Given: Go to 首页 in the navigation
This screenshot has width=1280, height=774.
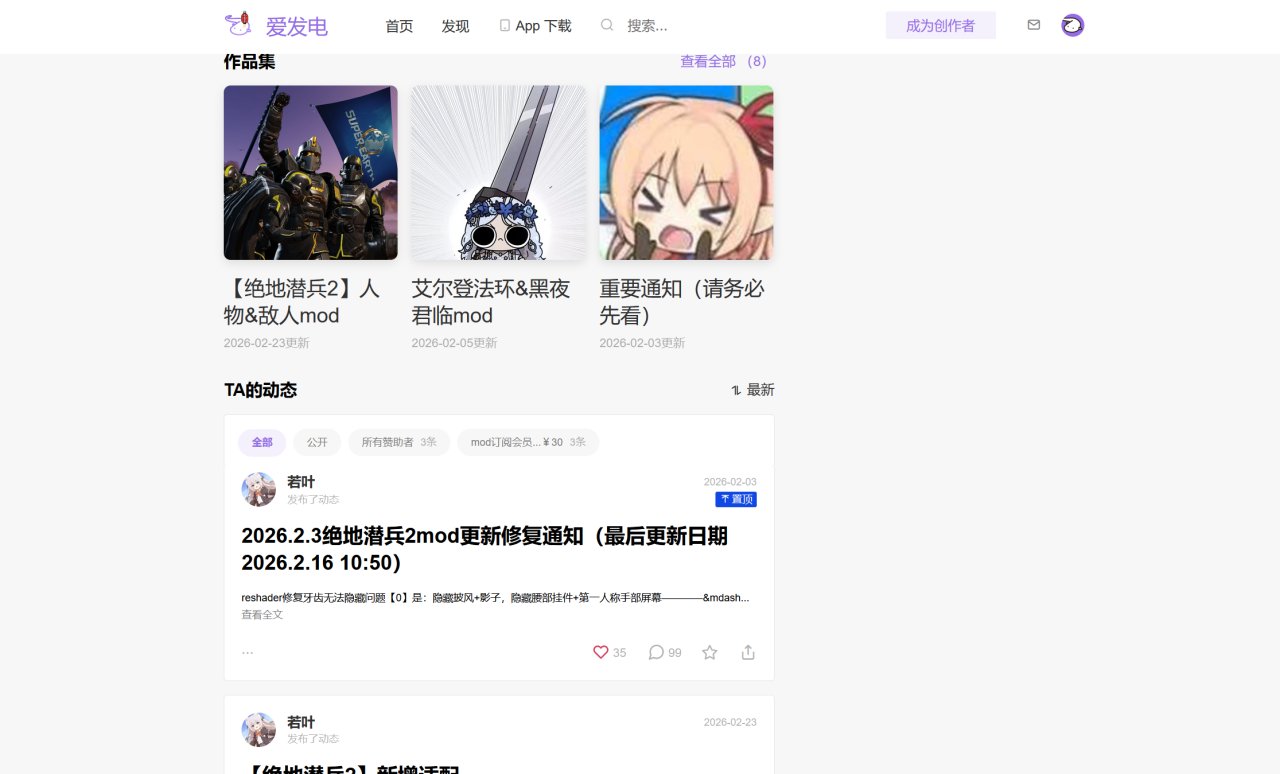Looking at the screenshot, I should click(x=399, y=26).
